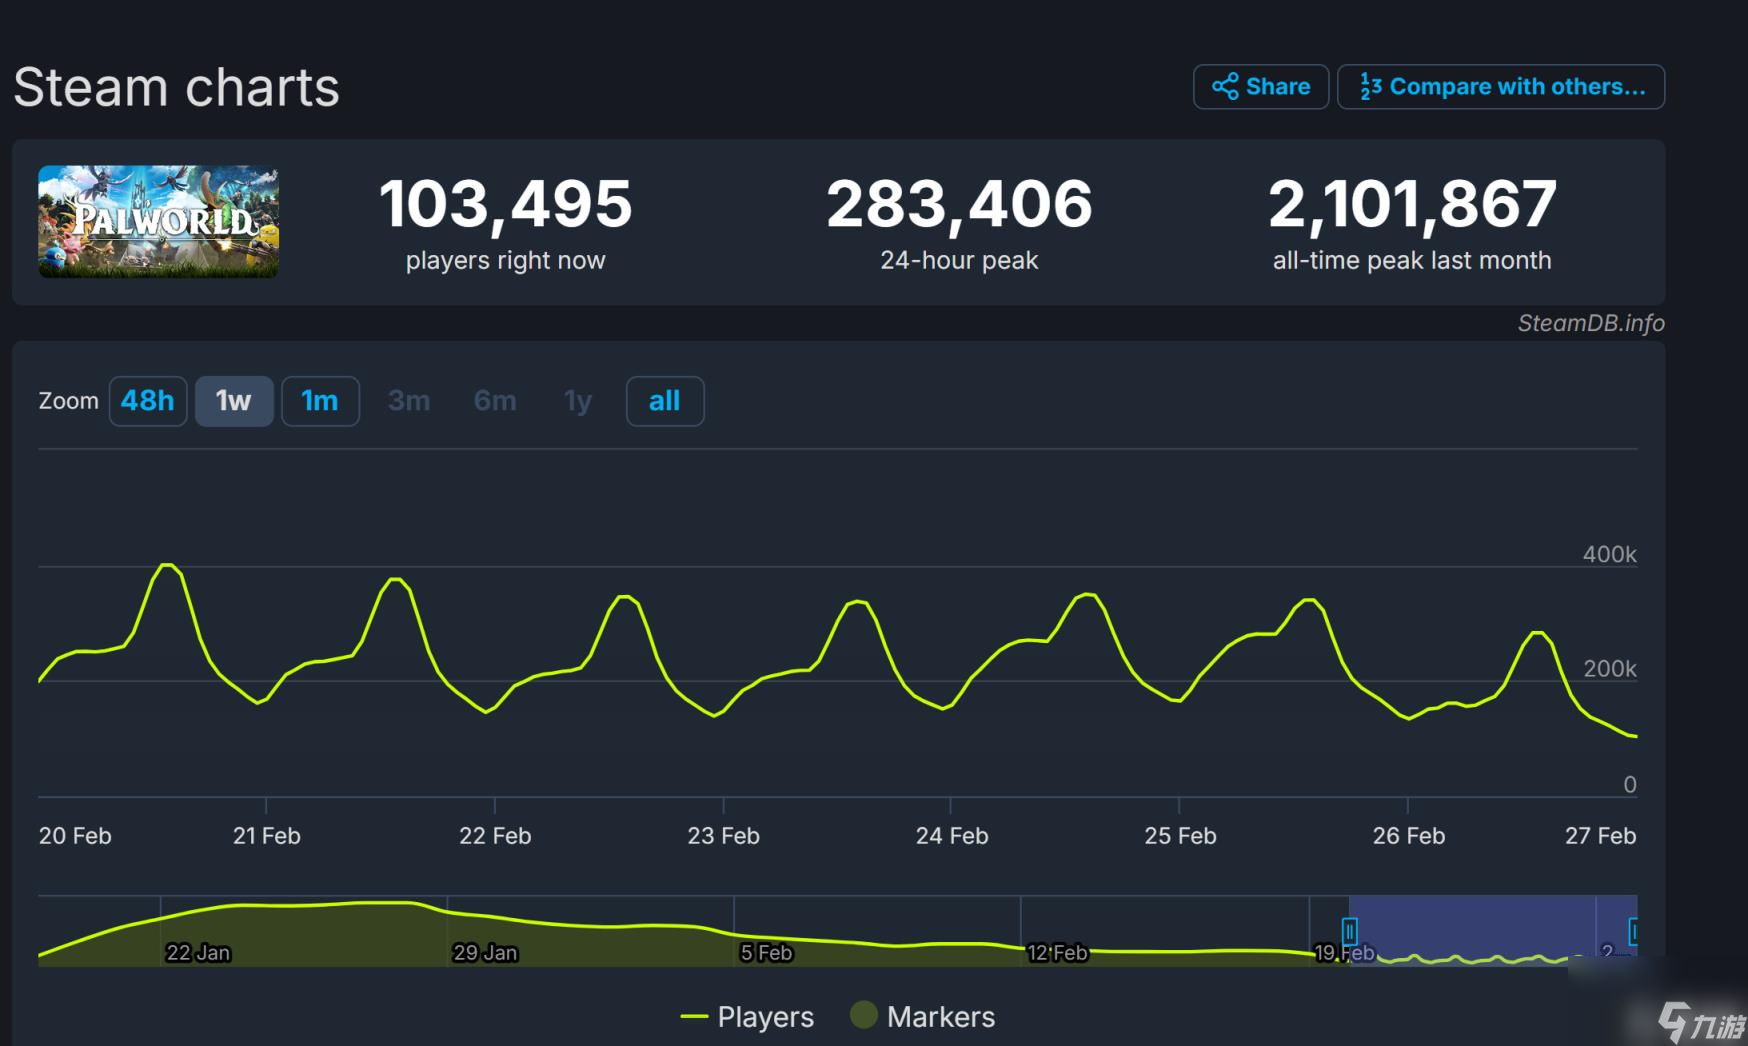This screenshot has width=1748, height=1046.
Task: Click the Share button
Action: click(1260, 87)
